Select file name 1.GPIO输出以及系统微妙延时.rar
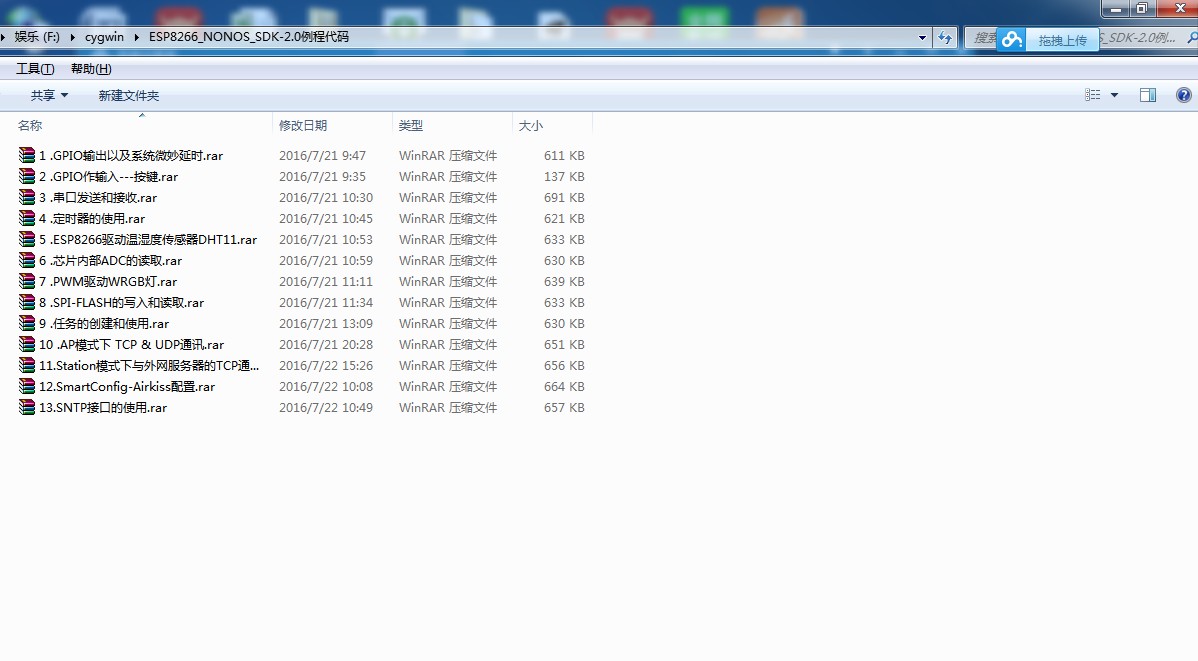This screenshot has width=1198, height=661. click(x=131, y=155)
